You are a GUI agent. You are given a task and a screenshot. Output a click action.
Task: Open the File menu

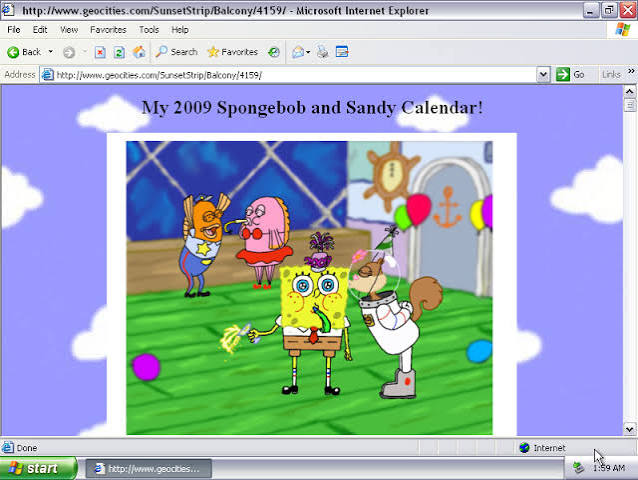click(13, 30)
